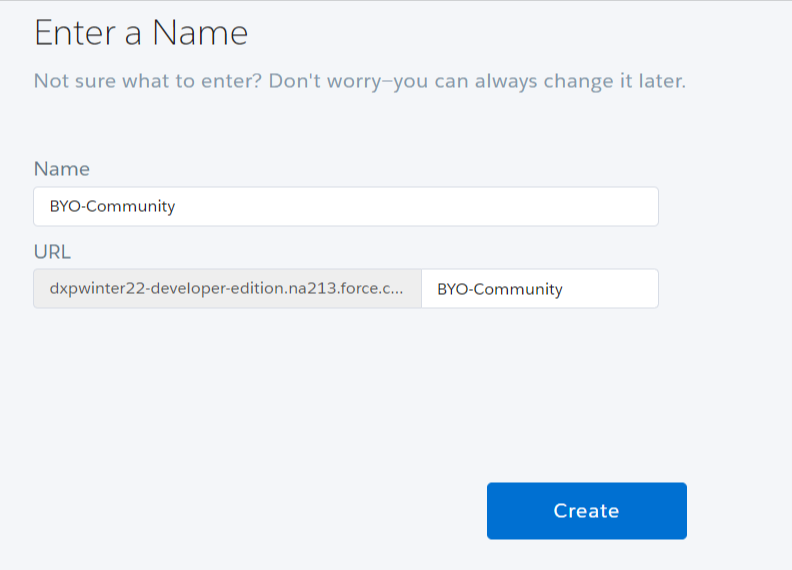Screen dimensions: 792x570
Task: Click the word 'Create' on the button
Action: click(586, 511)
